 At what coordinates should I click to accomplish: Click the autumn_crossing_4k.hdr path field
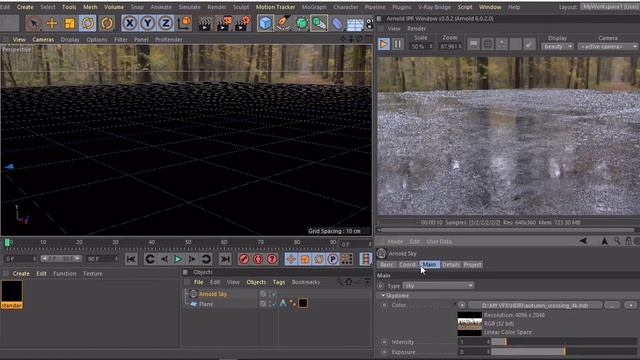(x=535, y=305)
